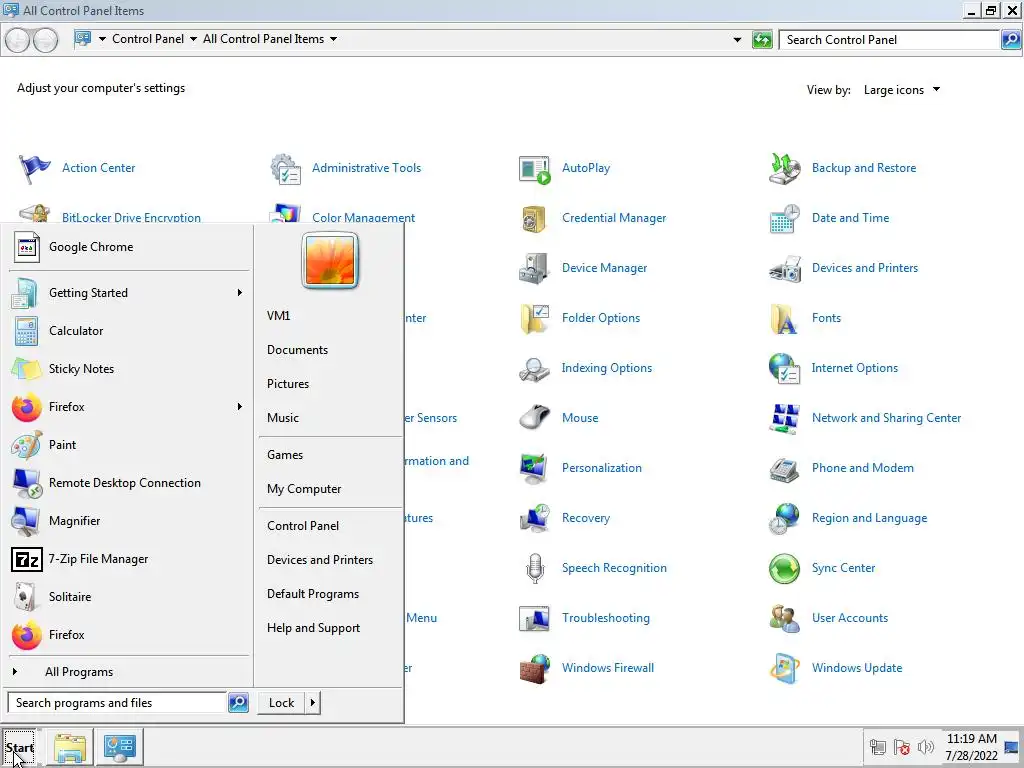The height and width of the screenshot is (768, 1024).
Task: Start Solitaire from the Start menu
Action: pos(129,597)
